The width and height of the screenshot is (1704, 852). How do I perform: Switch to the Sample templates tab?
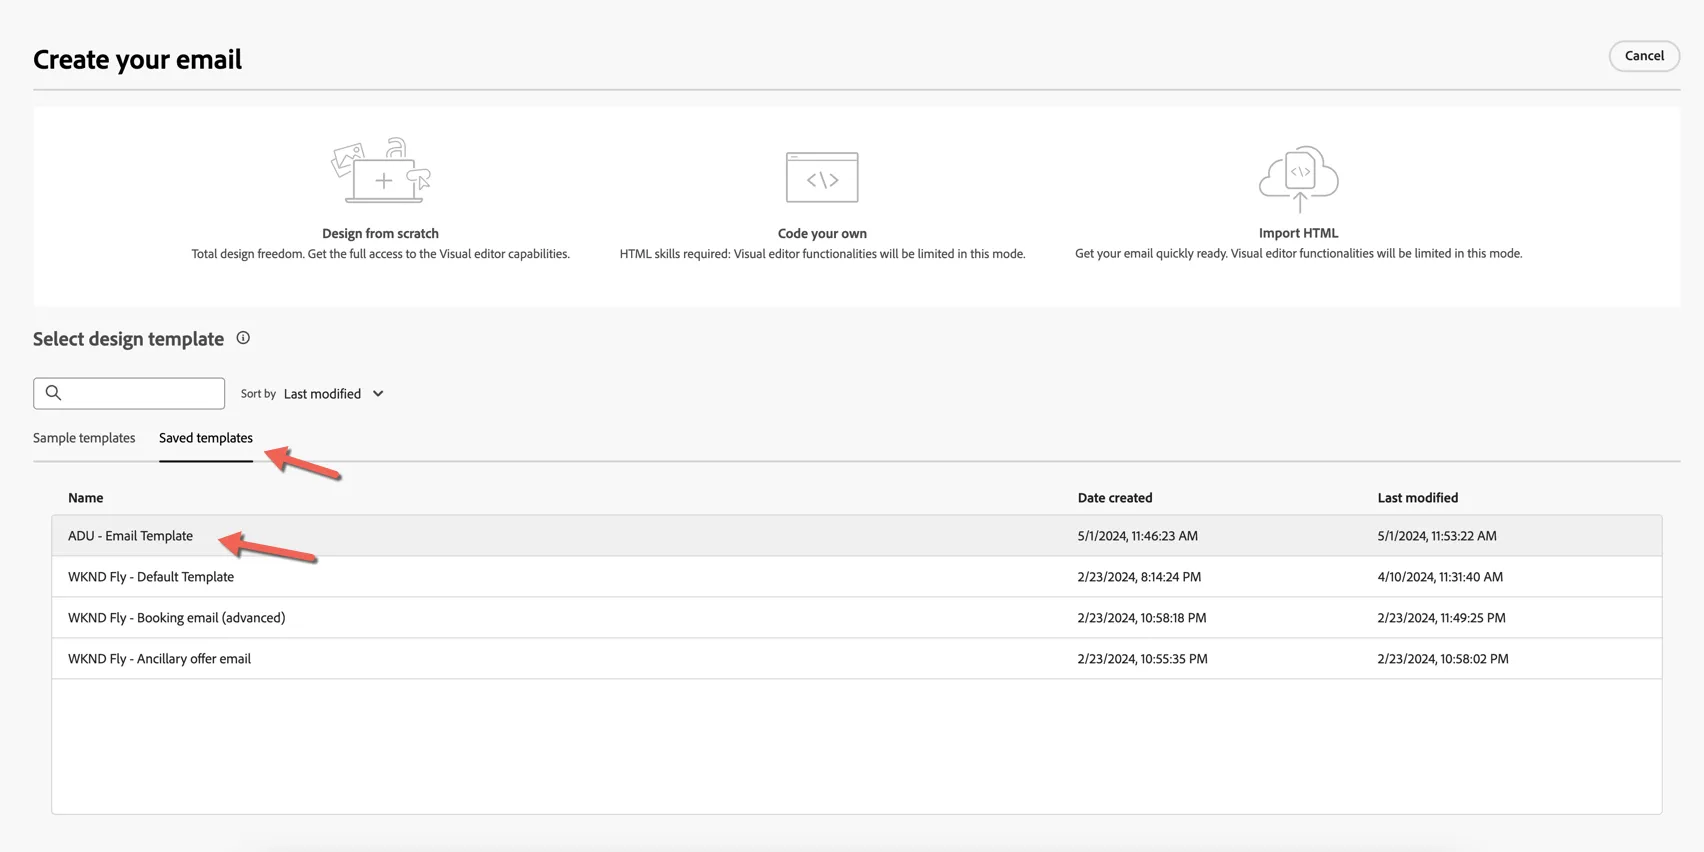84,438
